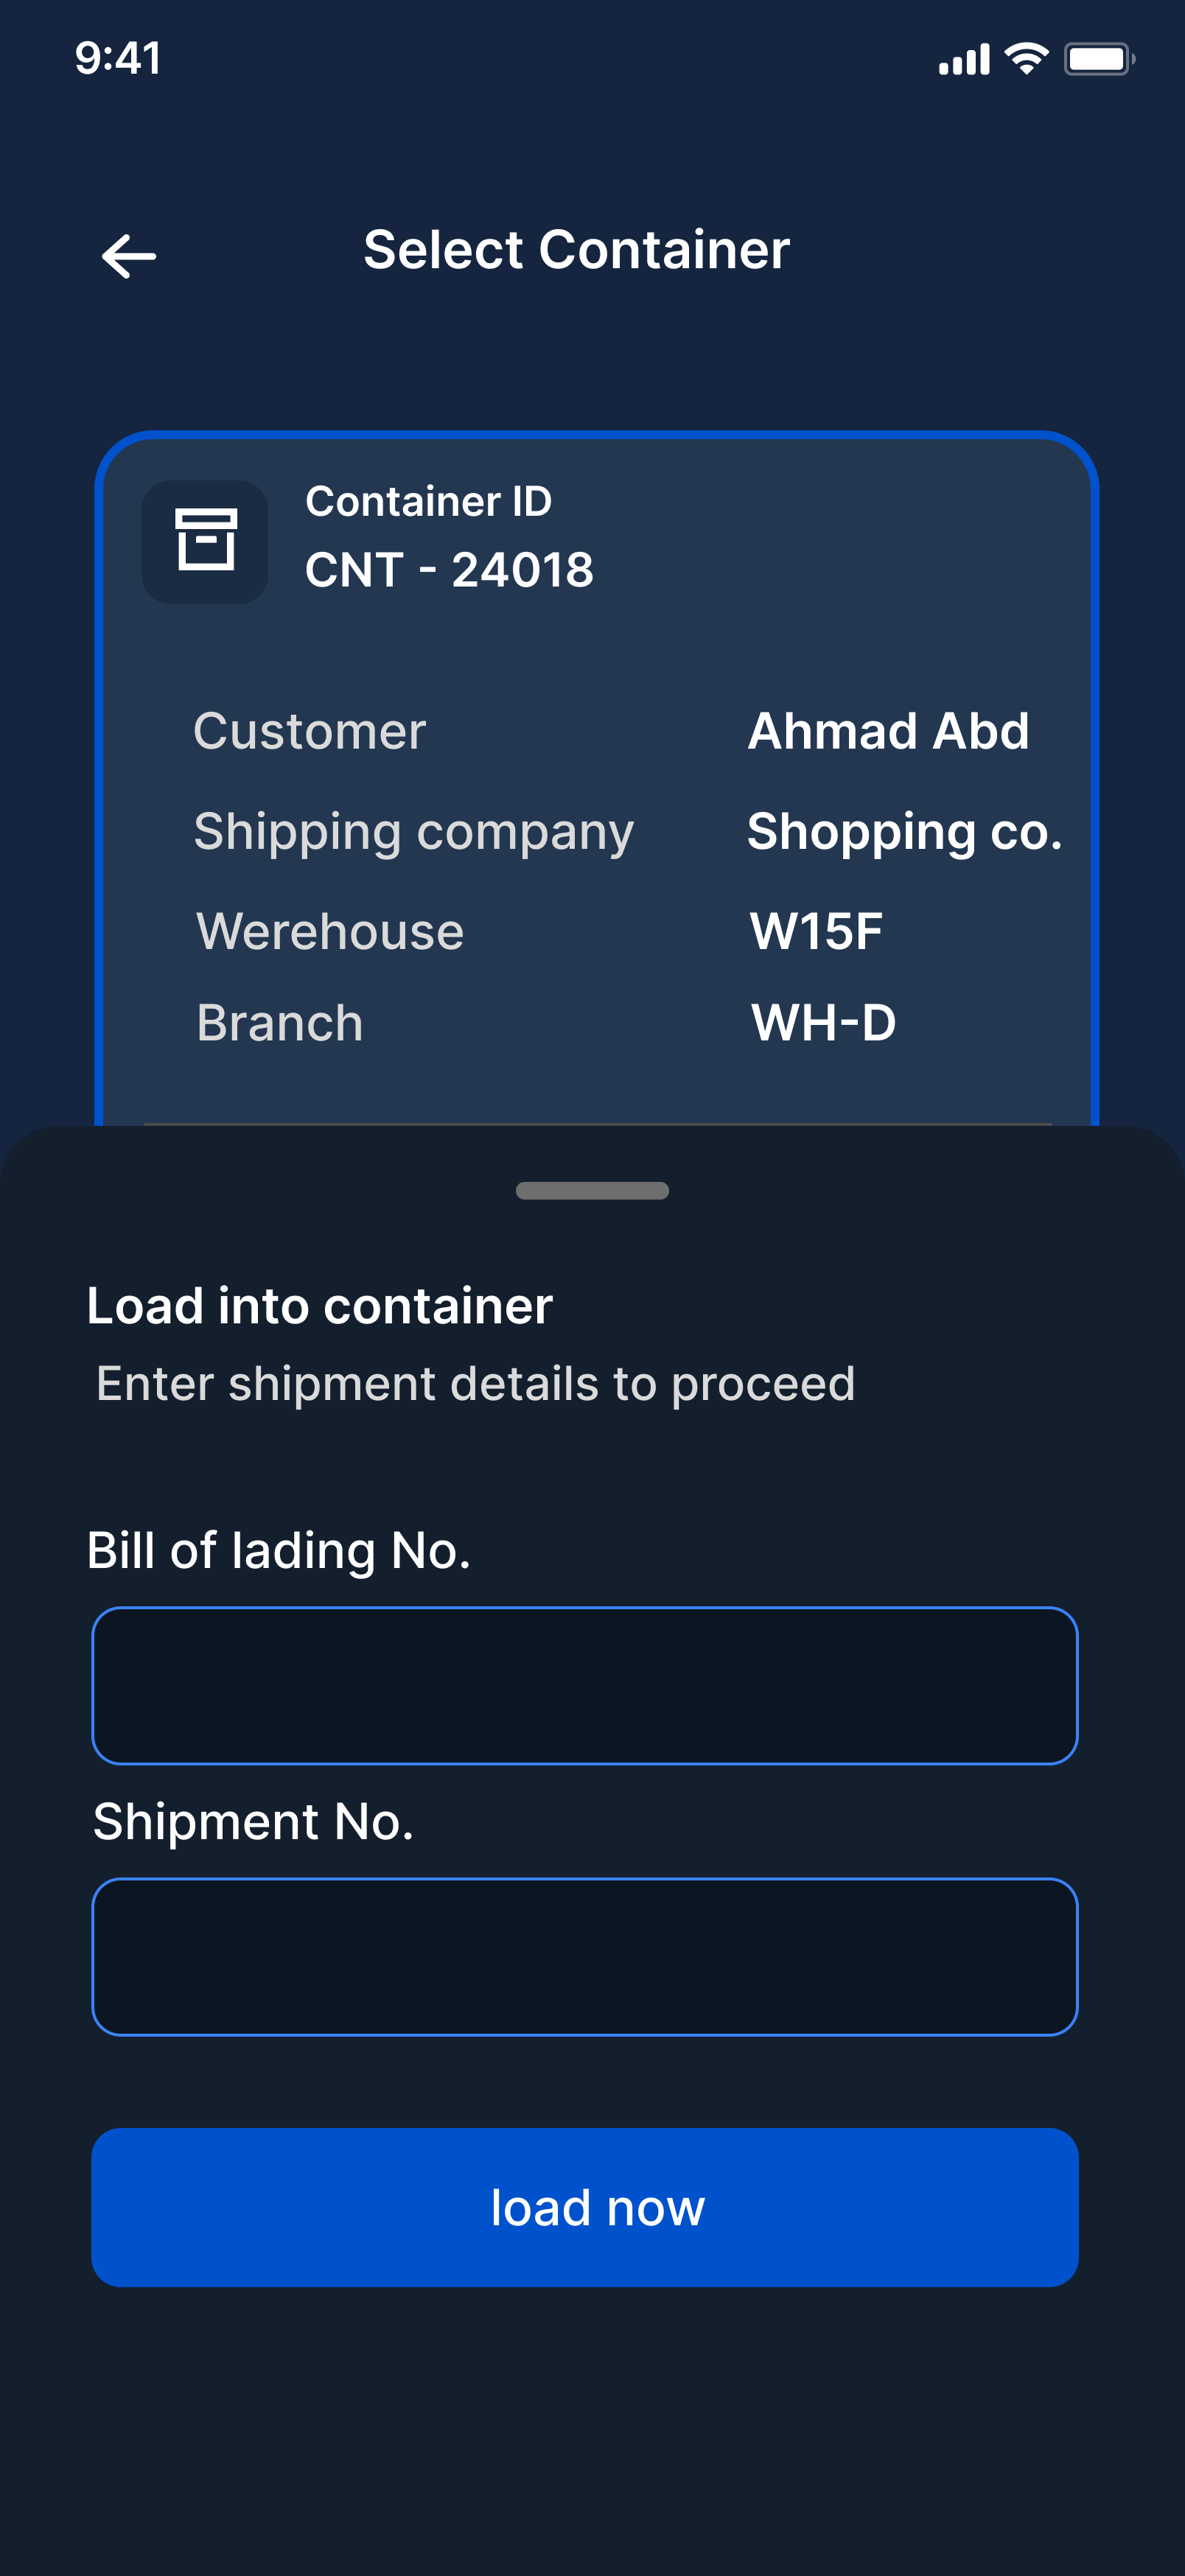Focus the Bill of lading No. input field
The width and height of the screenshot is (1185, 2576).
click(585, 1685)
